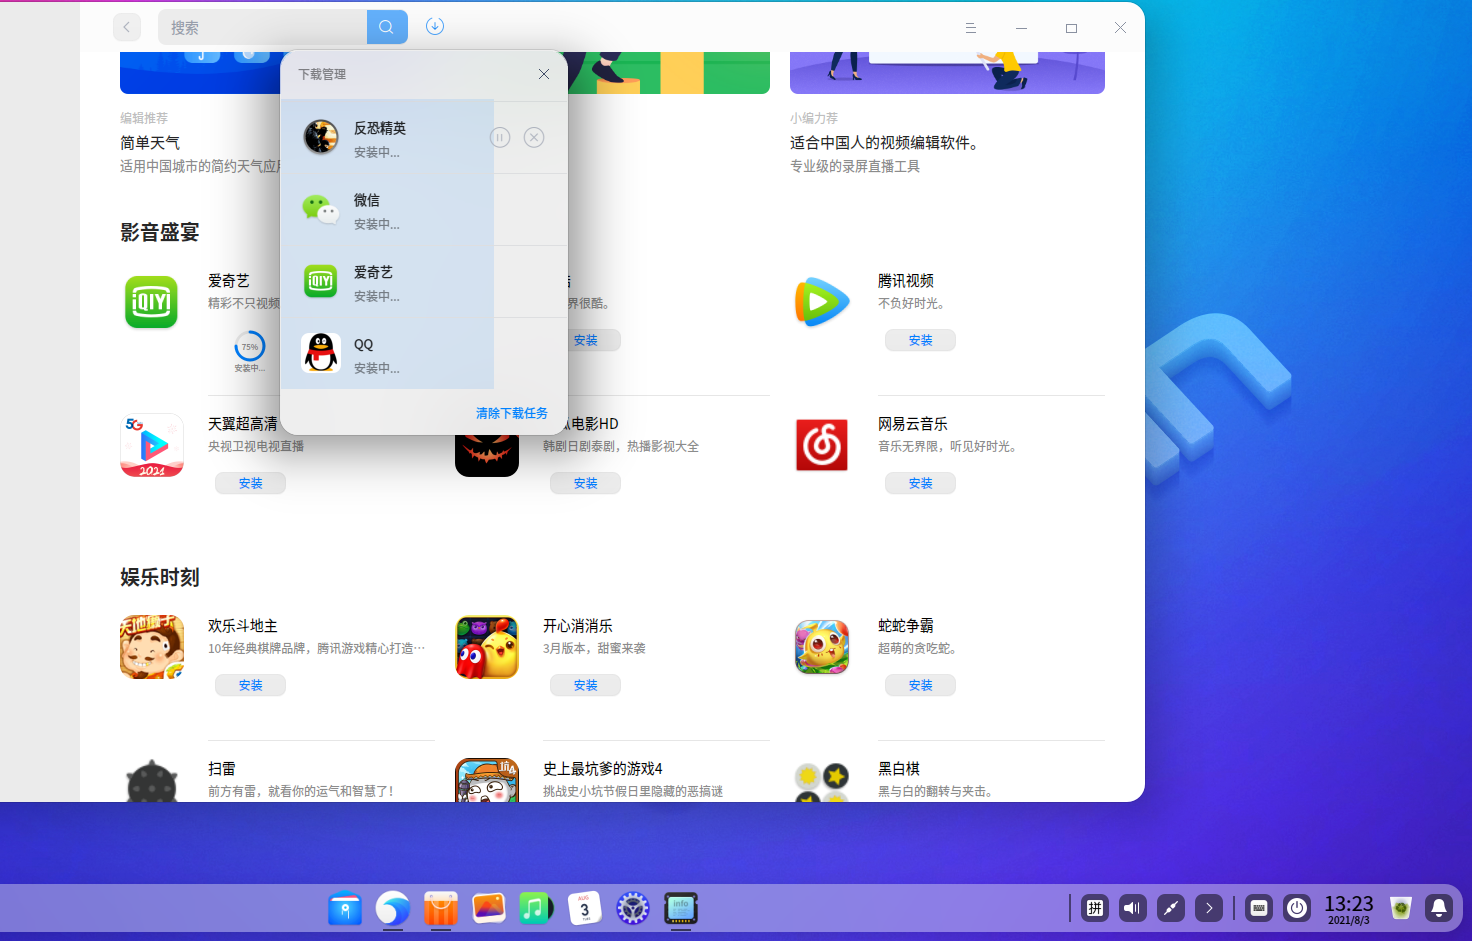
Task: Open the gear control center icon in the dock
Action: click(x=633, y=909)
